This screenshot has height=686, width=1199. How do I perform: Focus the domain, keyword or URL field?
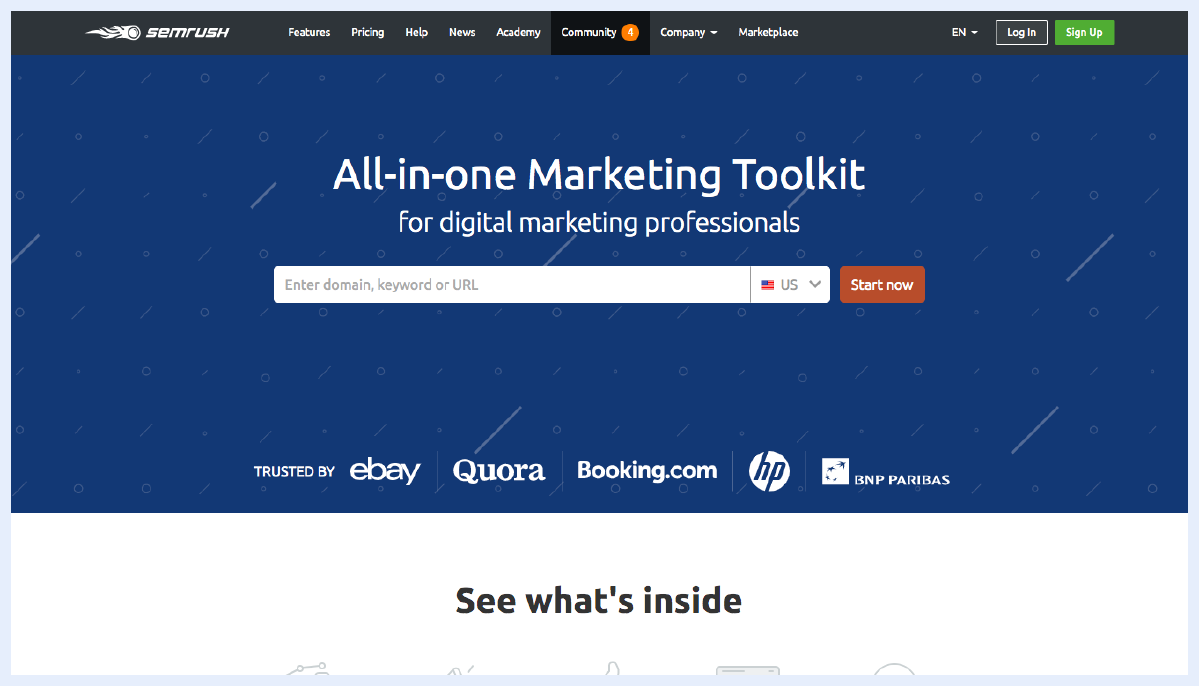512,284
